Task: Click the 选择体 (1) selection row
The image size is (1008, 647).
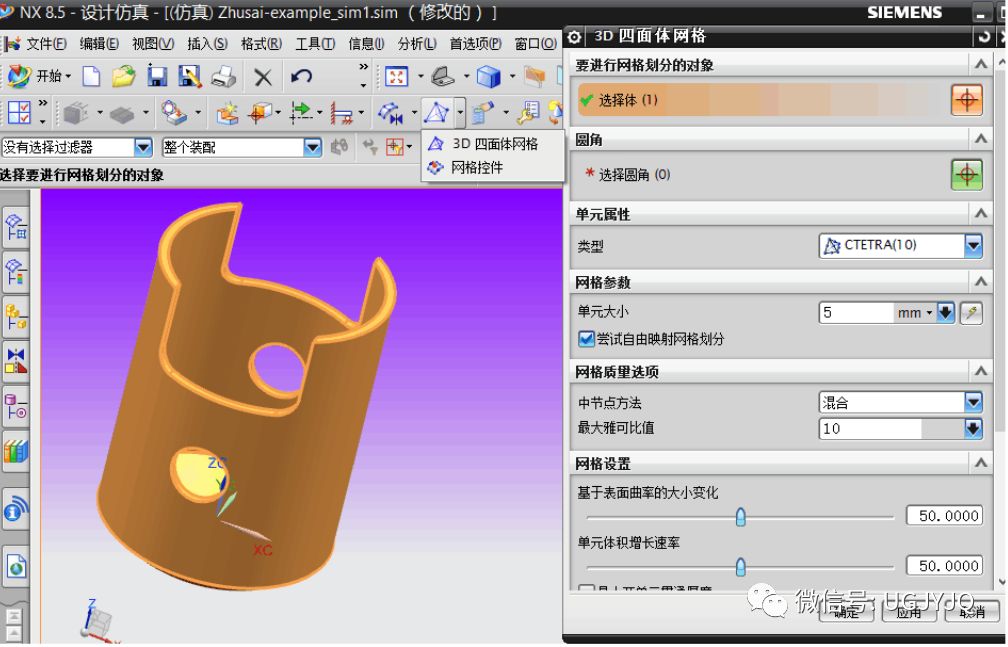Action: 762,100
